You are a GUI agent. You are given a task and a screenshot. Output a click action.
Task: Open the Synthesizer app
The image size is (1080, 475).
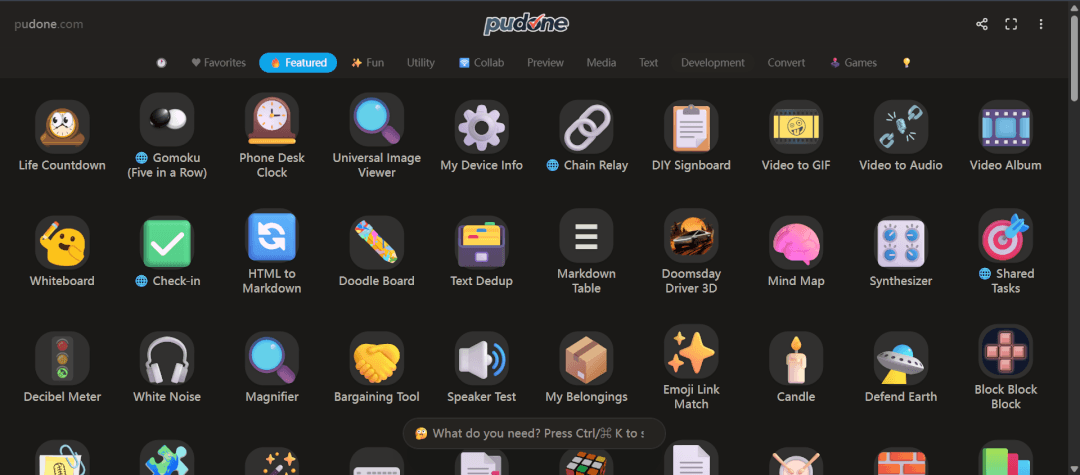pos(900,242)
